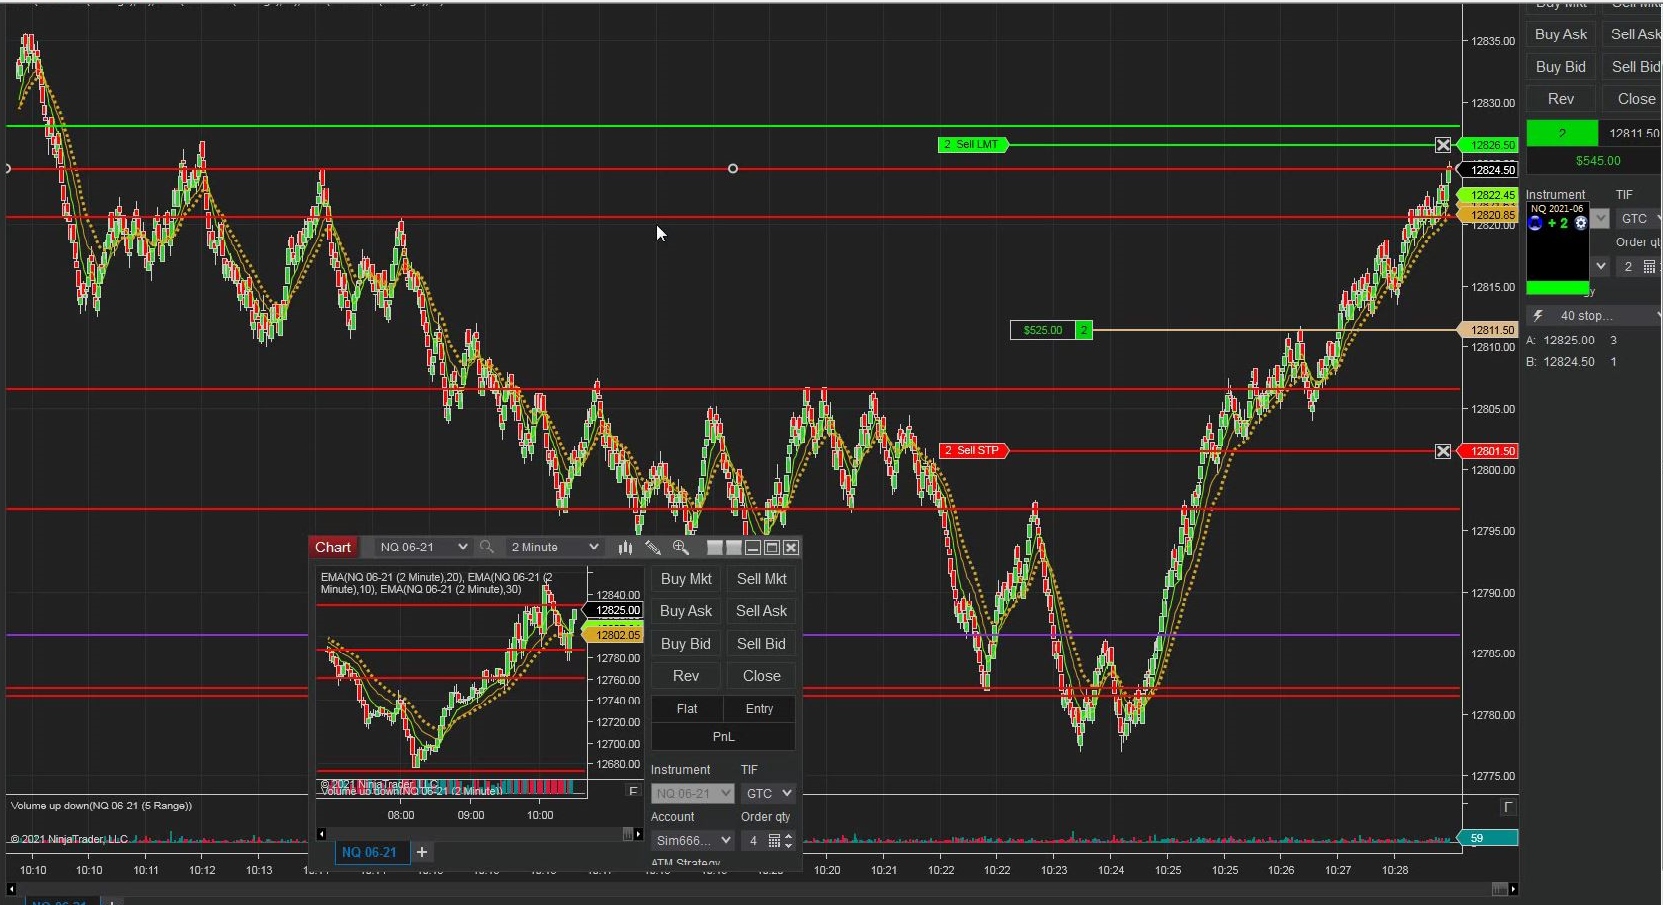Click the instrument search magnifier icon

(487, 547)
